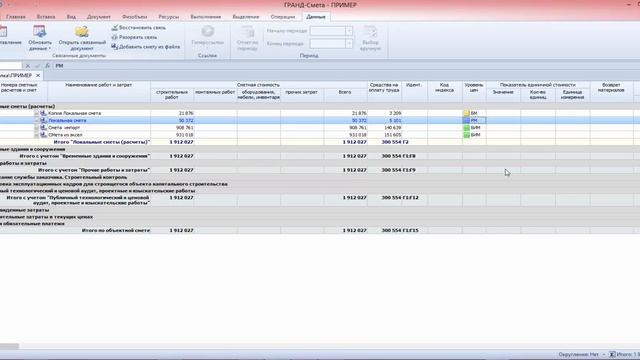Open the Вставка ribbon tab

(x=46, y=17)
